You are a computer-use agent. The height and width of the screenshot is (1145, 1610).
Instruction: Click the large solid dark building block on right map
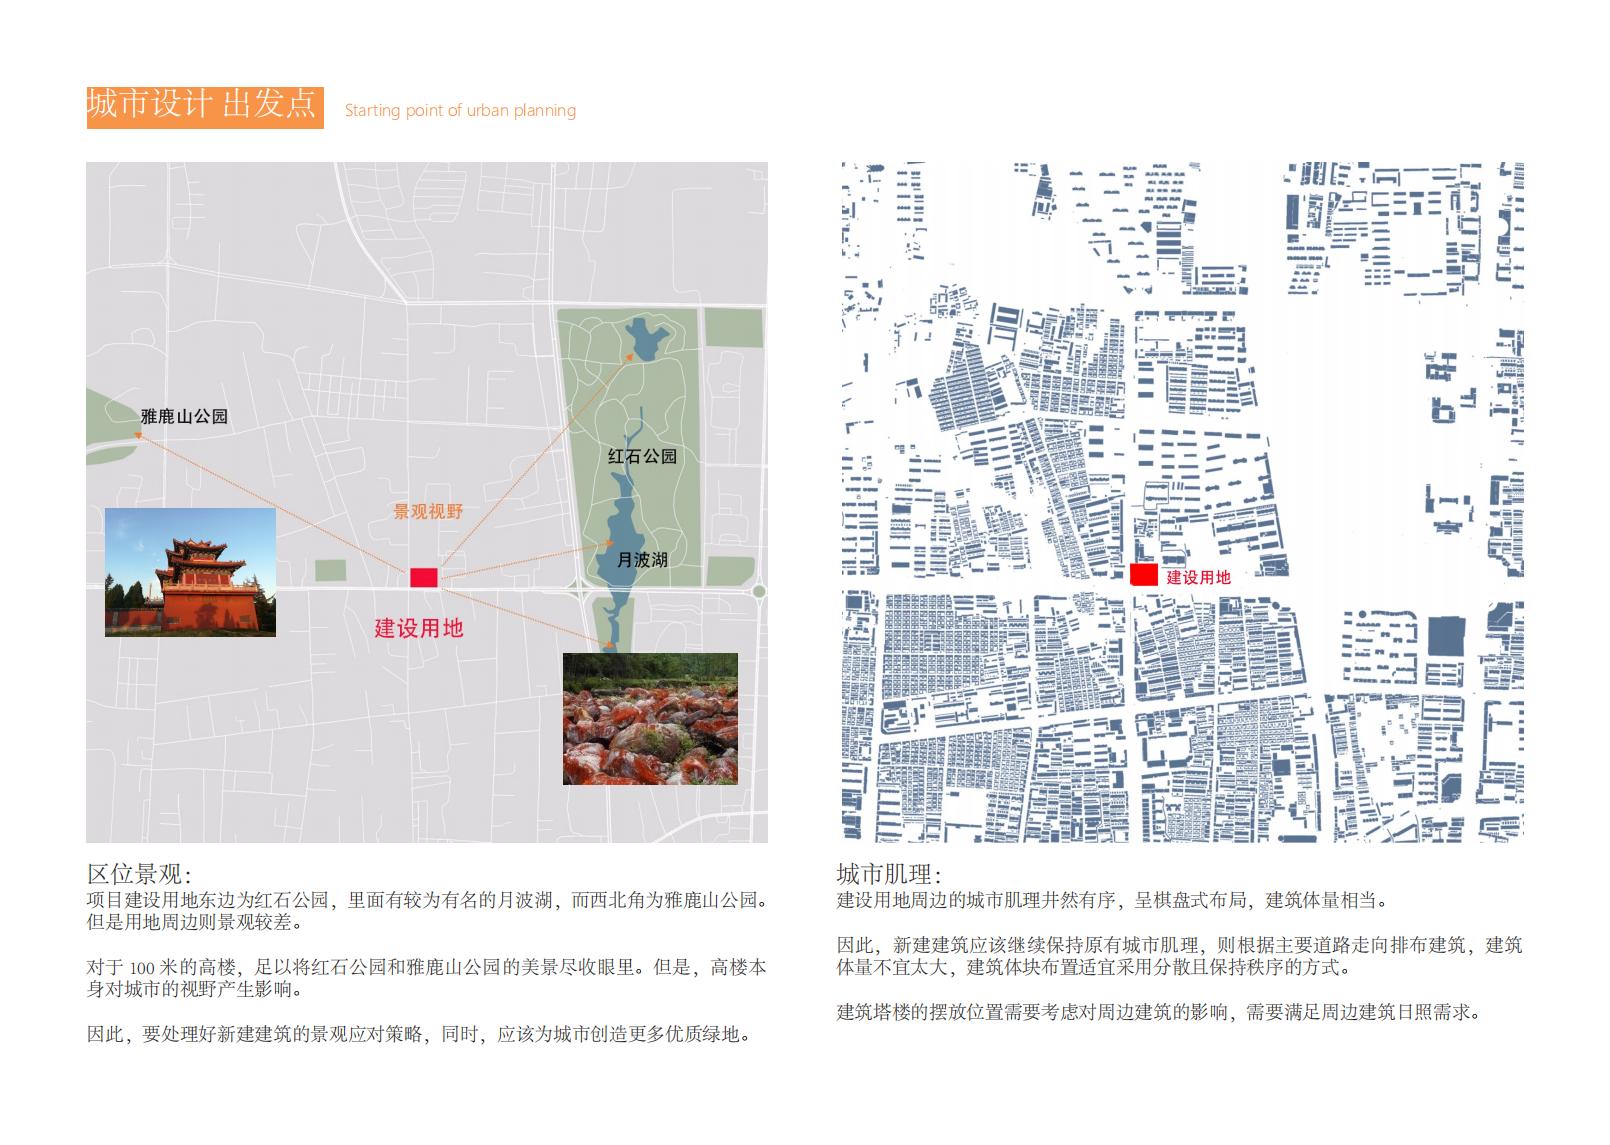pyautogui.click(x=1444, y=637)
